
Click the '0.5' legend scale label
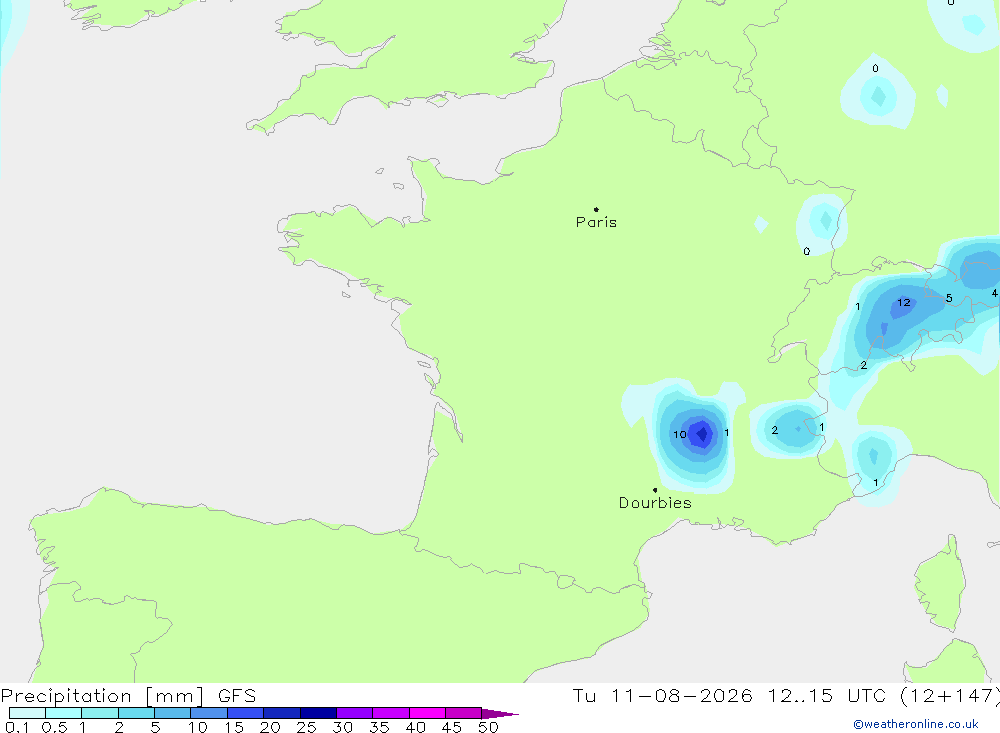click(54, 727)
